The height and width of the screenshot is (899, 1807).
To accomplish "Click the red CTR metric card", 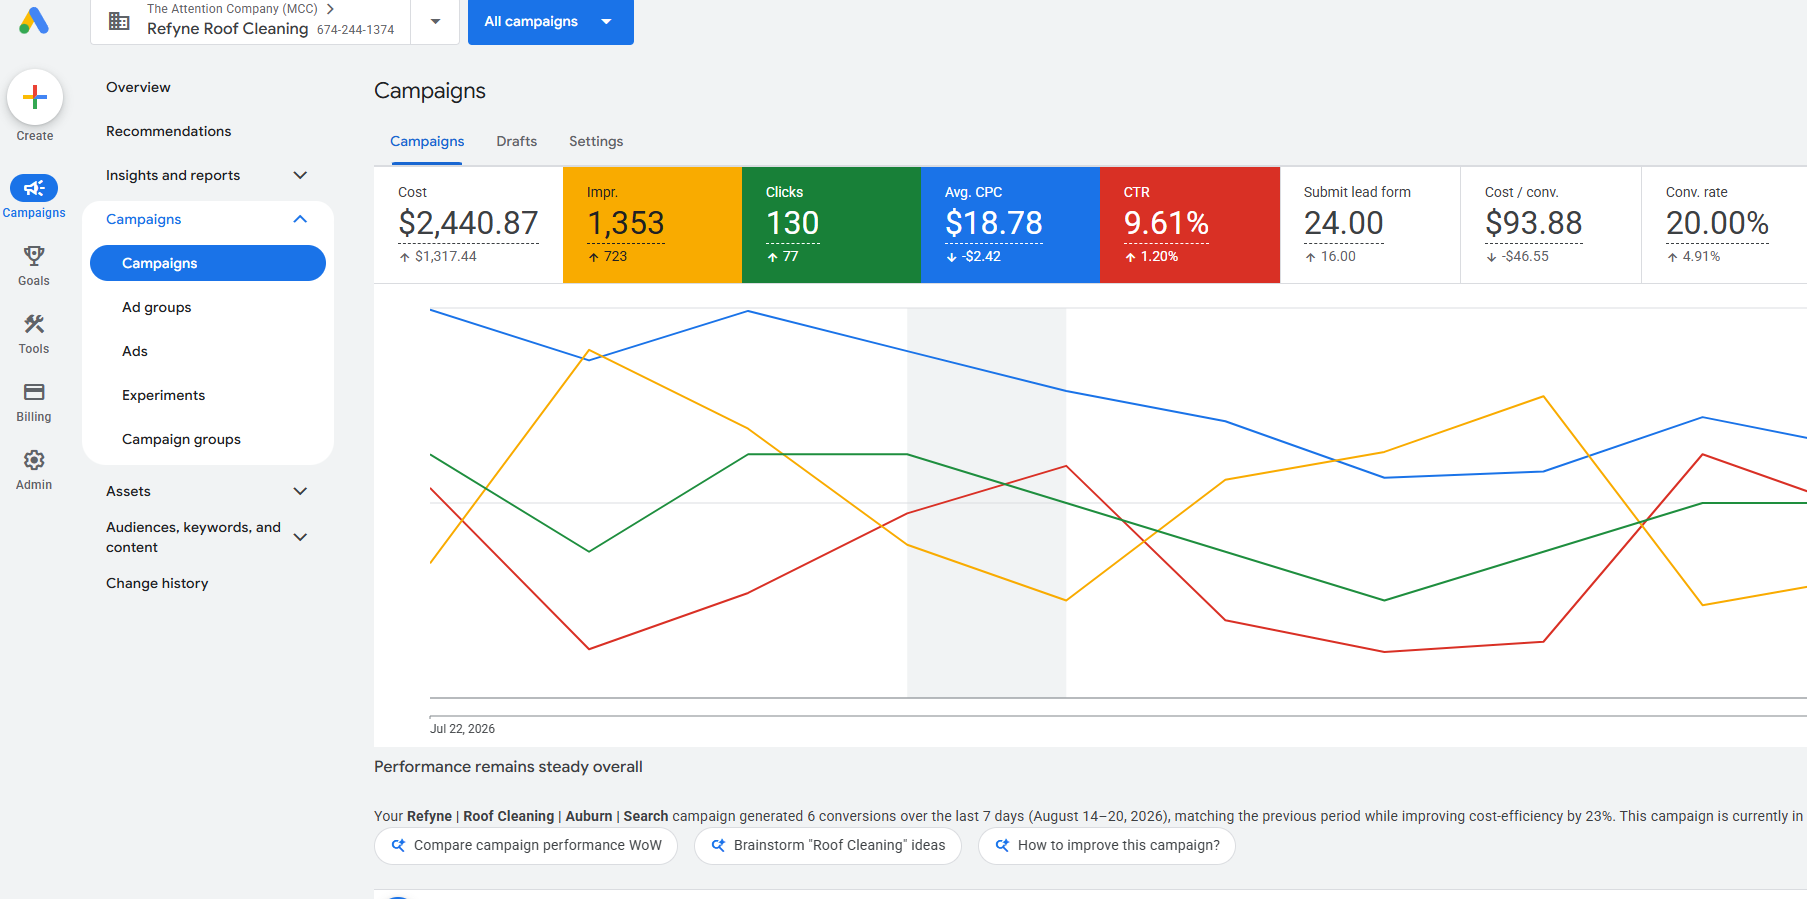I will click(x=1190, y=225).
